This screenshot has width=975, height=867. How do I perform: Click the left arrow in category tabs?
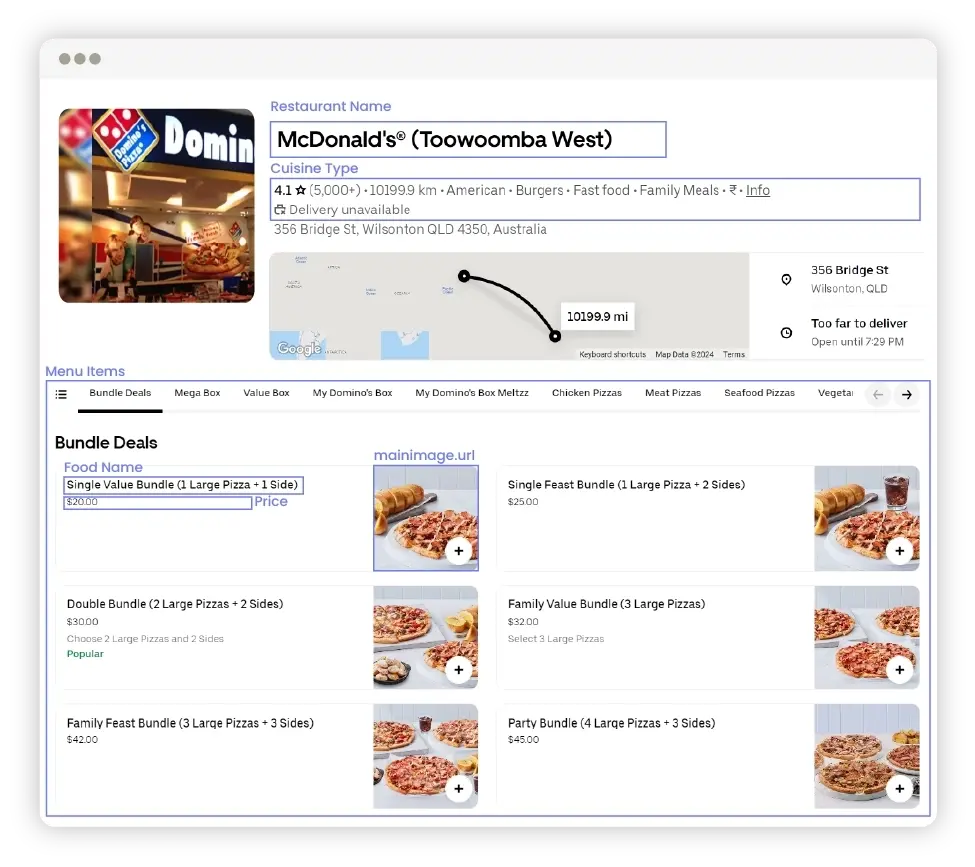pos(878,394)
